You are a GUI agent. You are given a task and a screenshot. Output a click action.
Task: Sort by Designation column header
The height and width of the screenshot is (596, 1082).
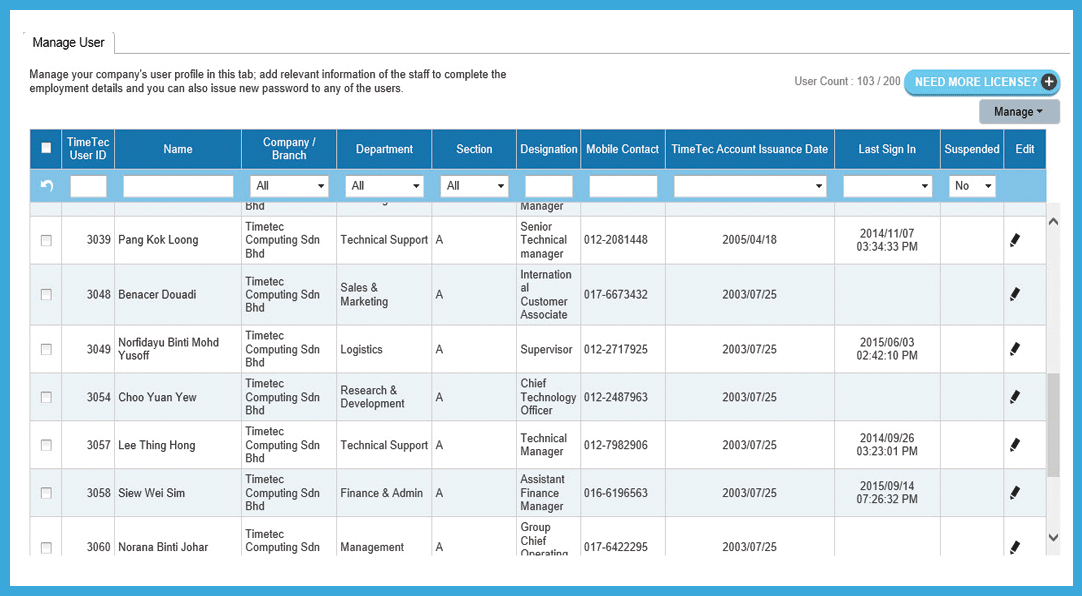point(549,149)
